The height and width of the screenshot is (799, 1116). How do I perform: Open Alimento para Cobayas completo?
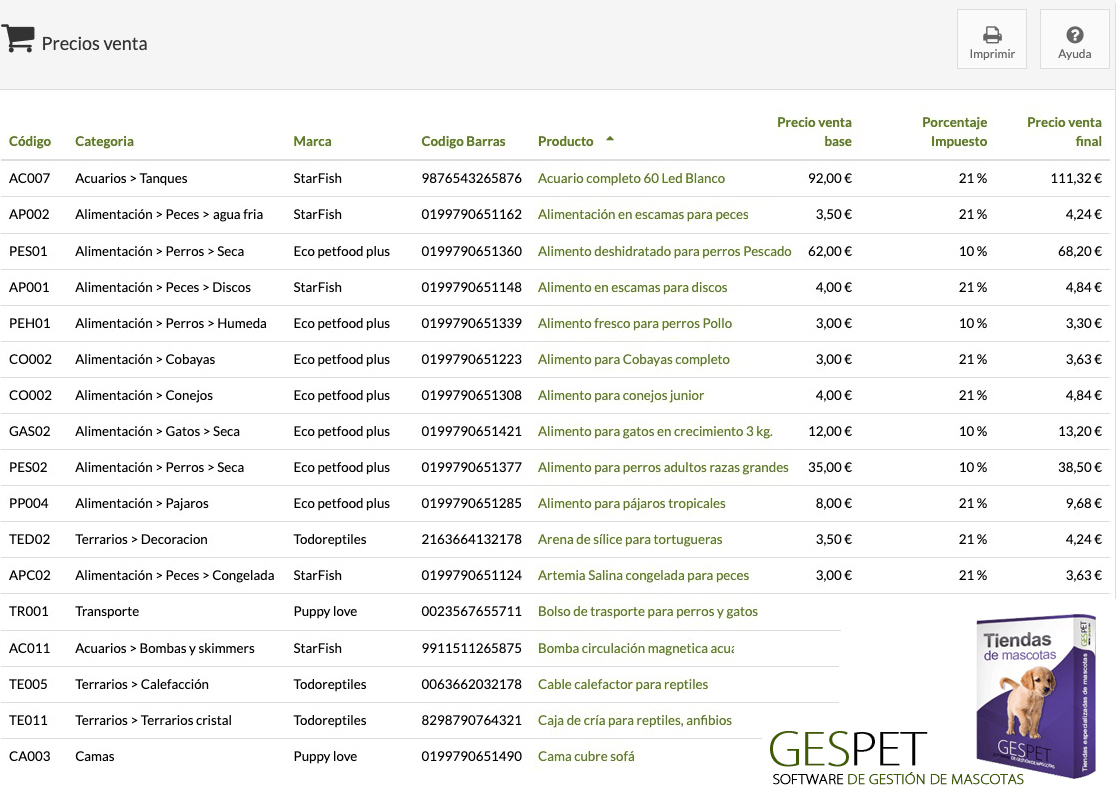634,359
